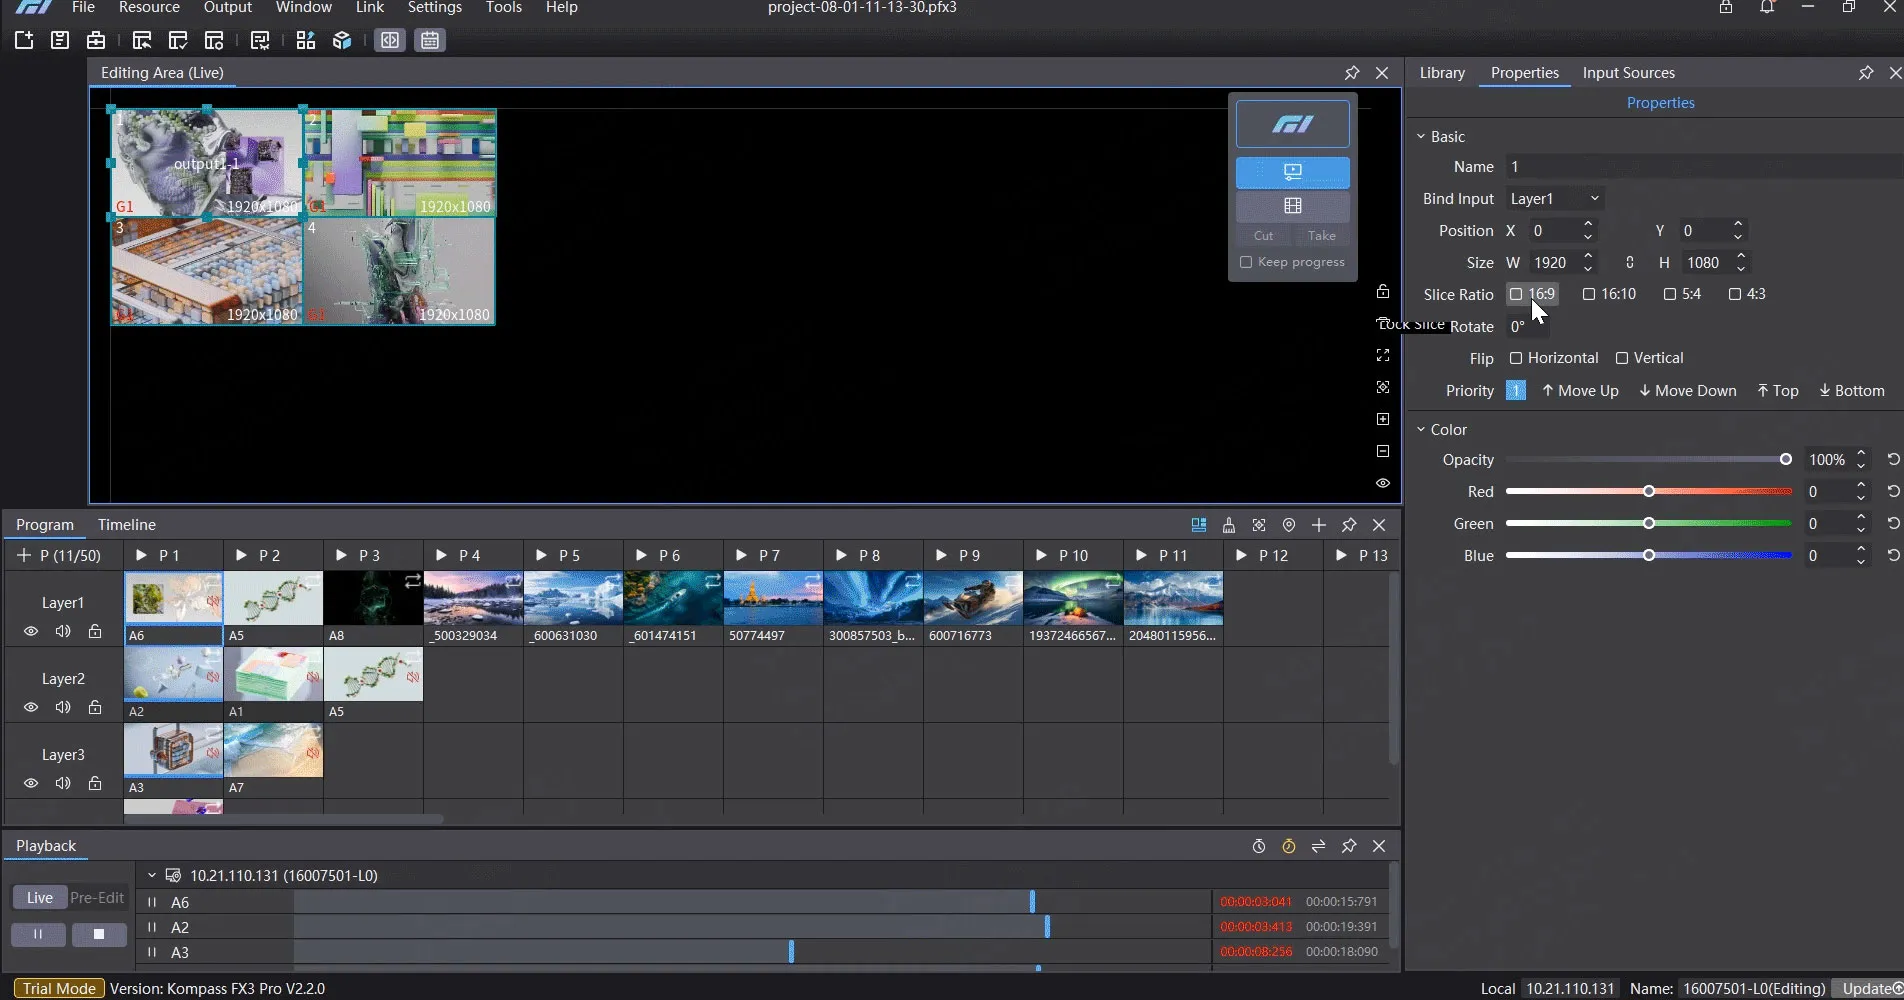Viewport: 1904px width, 1000px height.
Task: Click the 3D cube icon in toolbar
Action: tap(342, 40)
